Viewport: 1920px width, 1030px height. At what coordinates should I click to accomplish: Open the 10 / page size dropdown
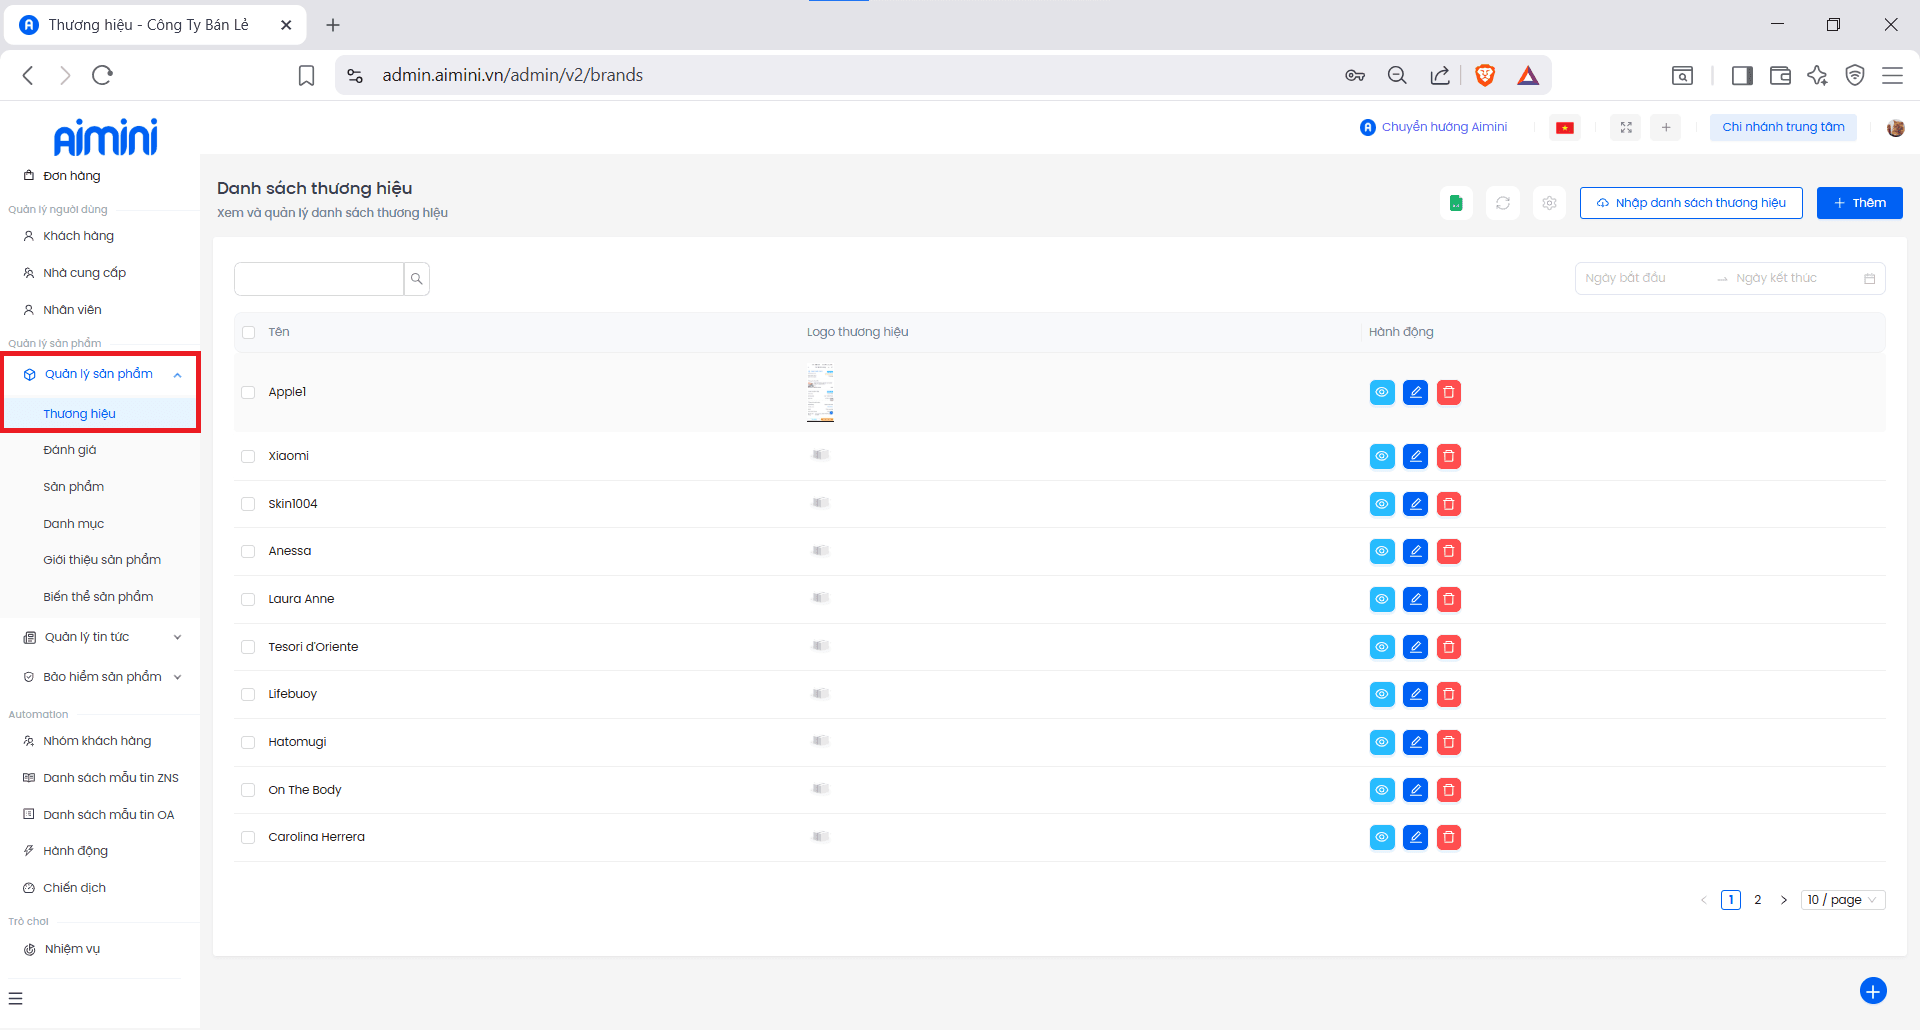[x=1842, y=900]
